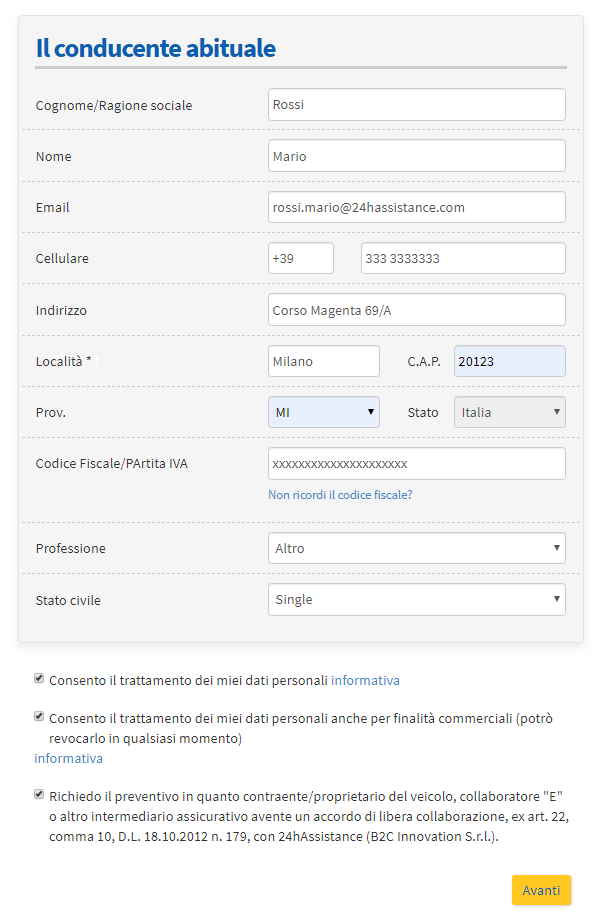Screen dimensions: 606x924
Task: Expand the Stato civile dropdown
Action: [x=416, y=599]
